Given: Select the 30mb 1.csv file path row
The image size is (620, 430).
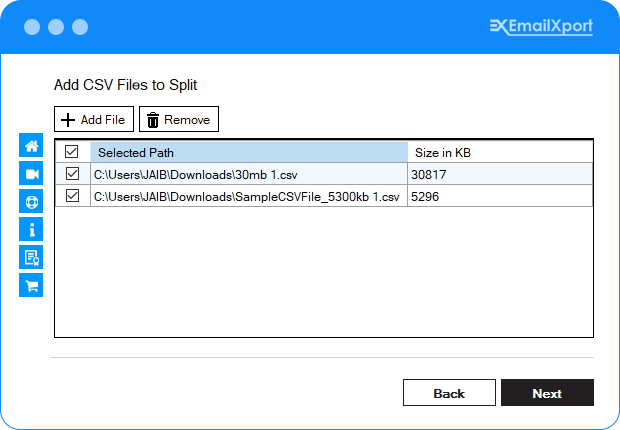Looking at the screenshot, I should pos(248,174).
